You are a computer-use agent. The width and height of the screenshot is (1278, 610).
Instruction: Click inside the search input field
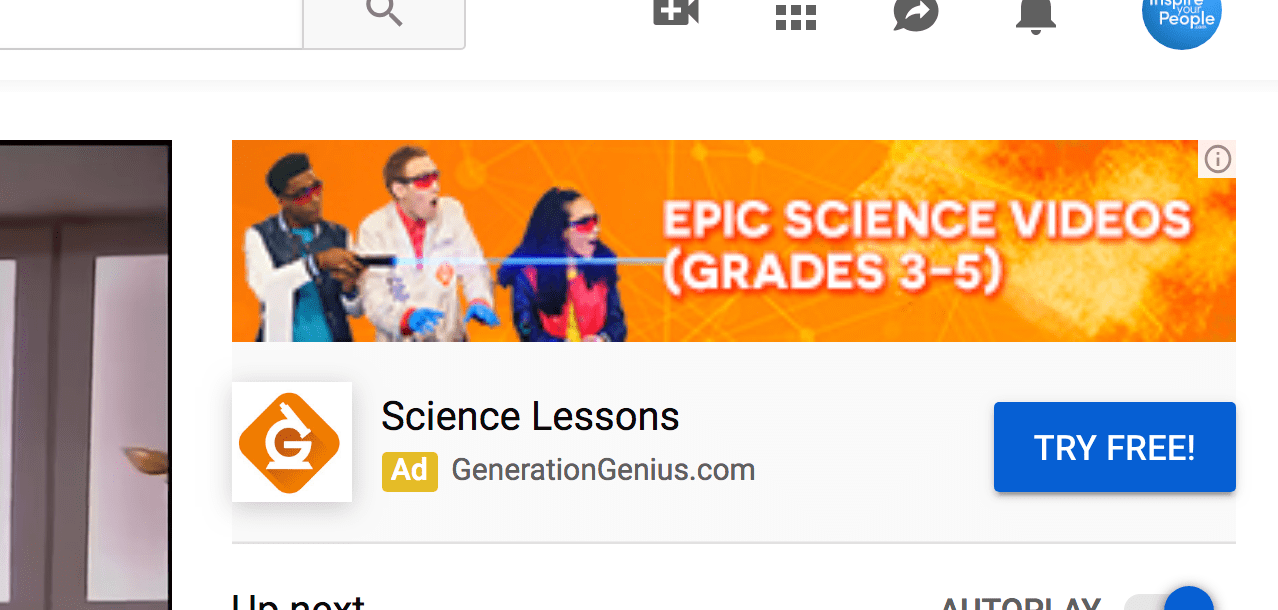pos(150,13)
